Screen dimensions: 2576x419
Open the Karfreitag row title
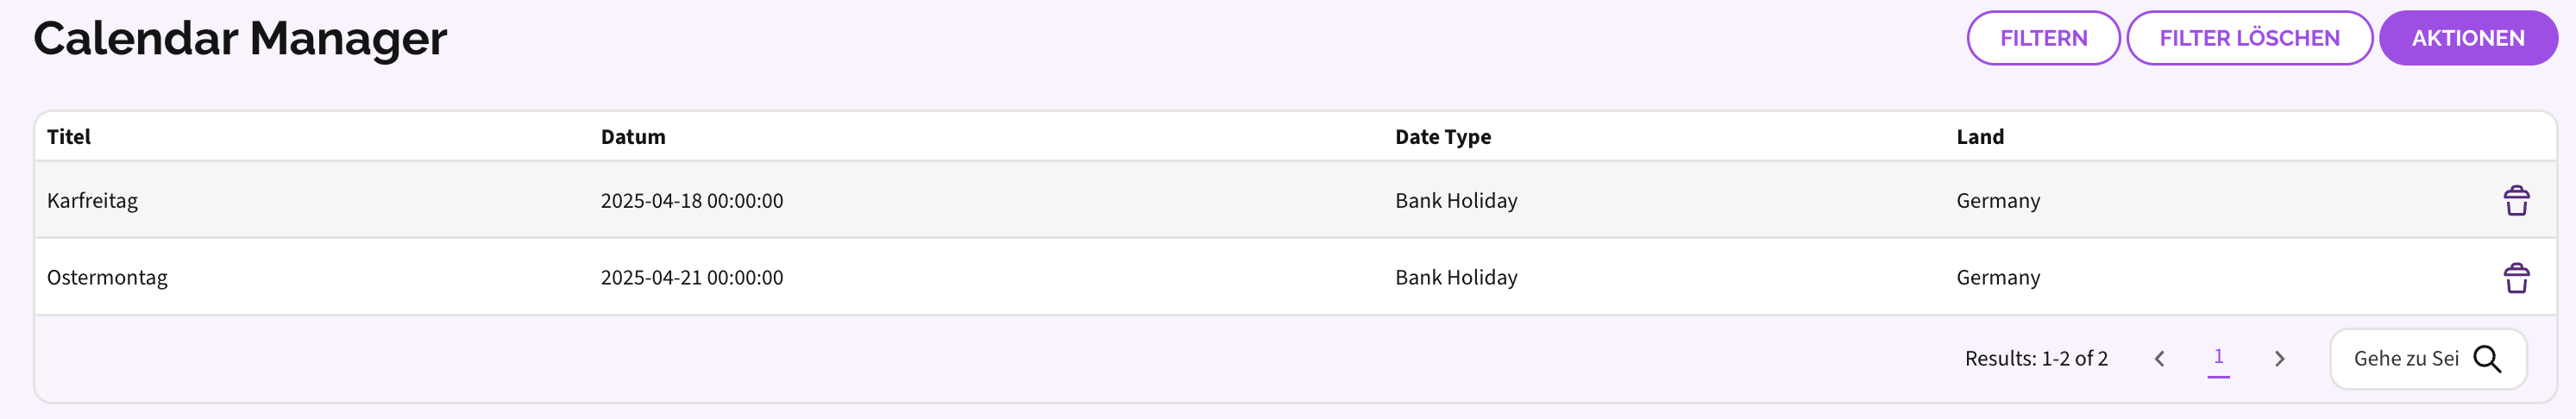click(x=92, y=201)
